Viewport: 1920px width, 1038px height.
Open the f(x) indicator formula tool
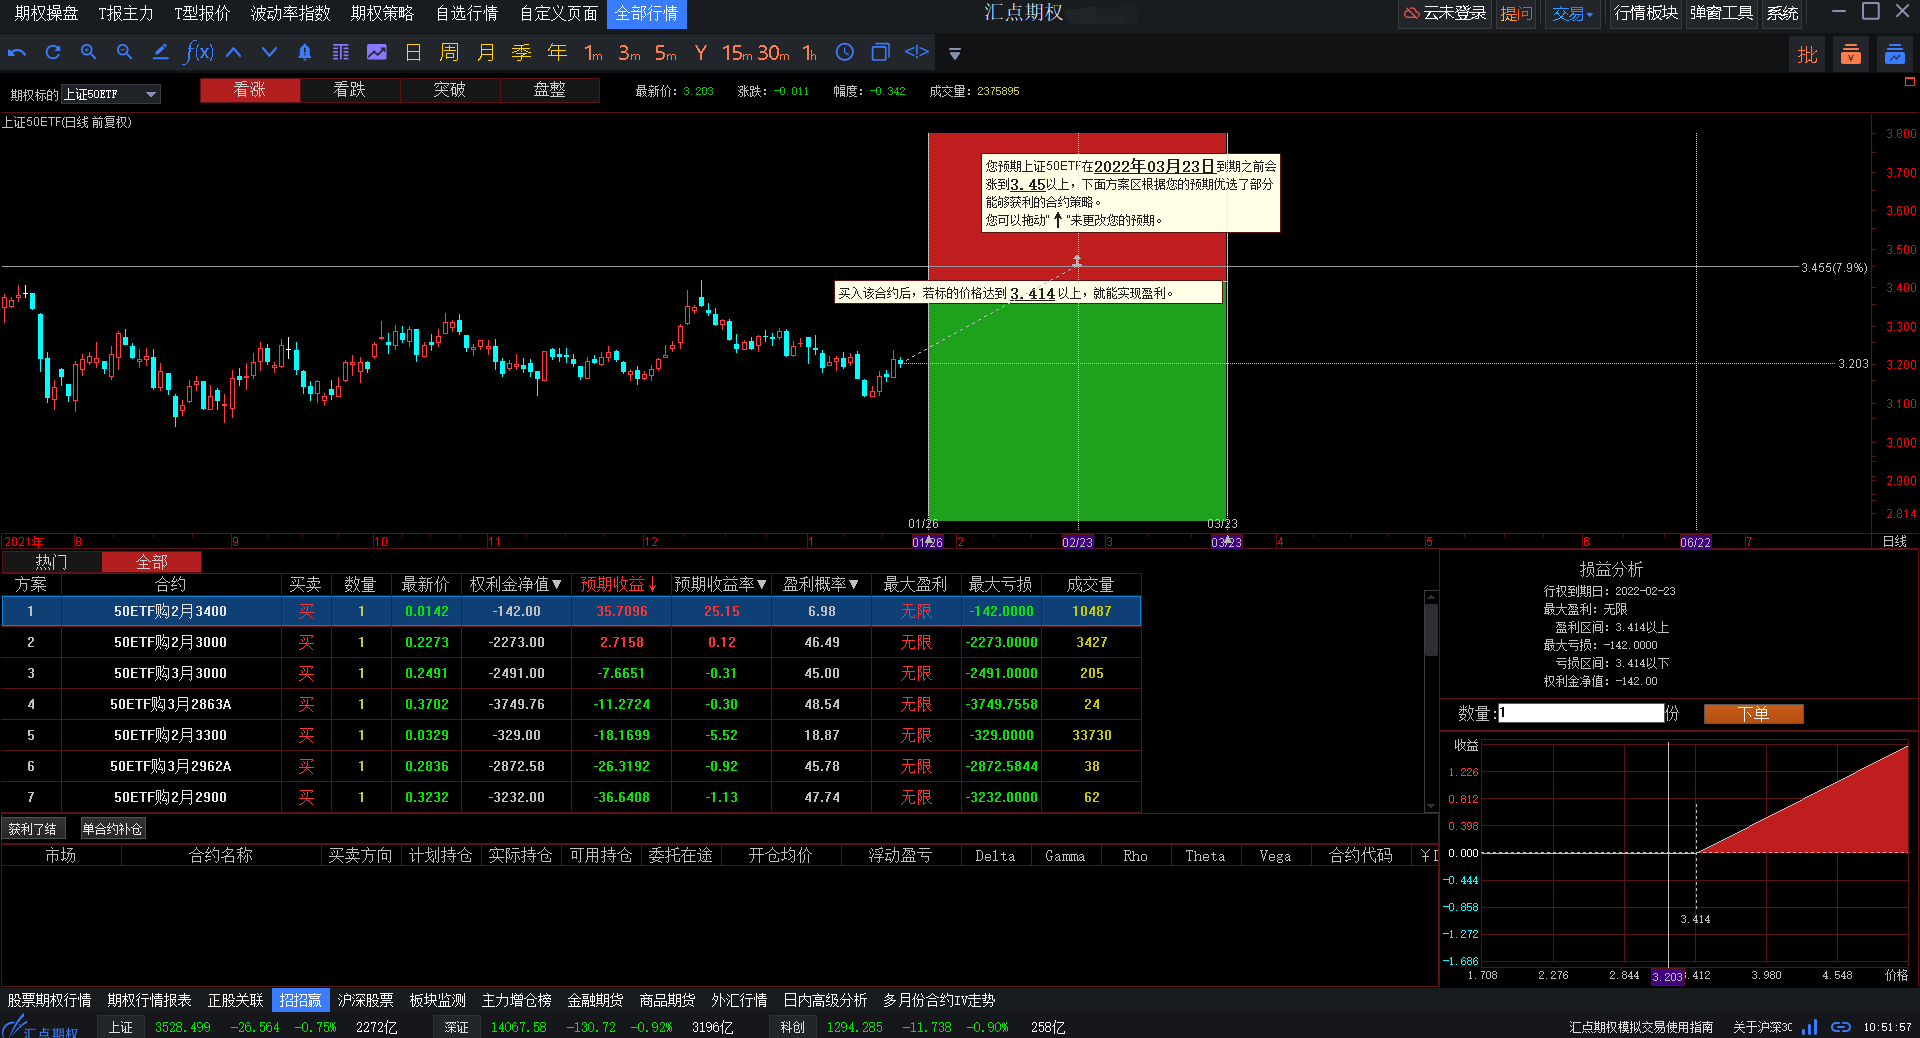pyautogui.click(x=199, y=53)
